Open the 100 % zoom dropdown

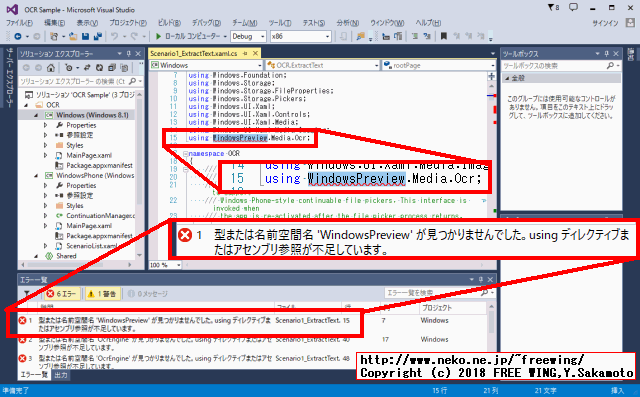click(x=165, y=265)
